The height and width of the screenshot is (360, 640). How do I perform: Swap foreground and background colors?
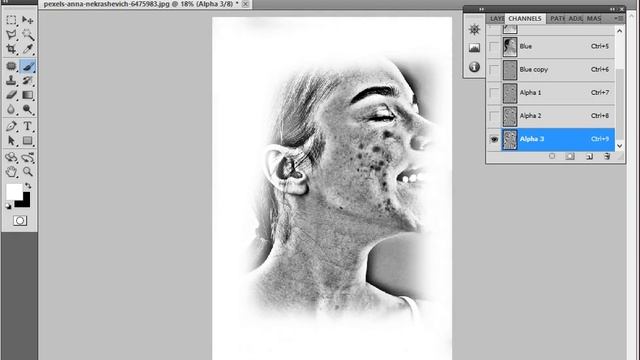click(x=28, y=186)
